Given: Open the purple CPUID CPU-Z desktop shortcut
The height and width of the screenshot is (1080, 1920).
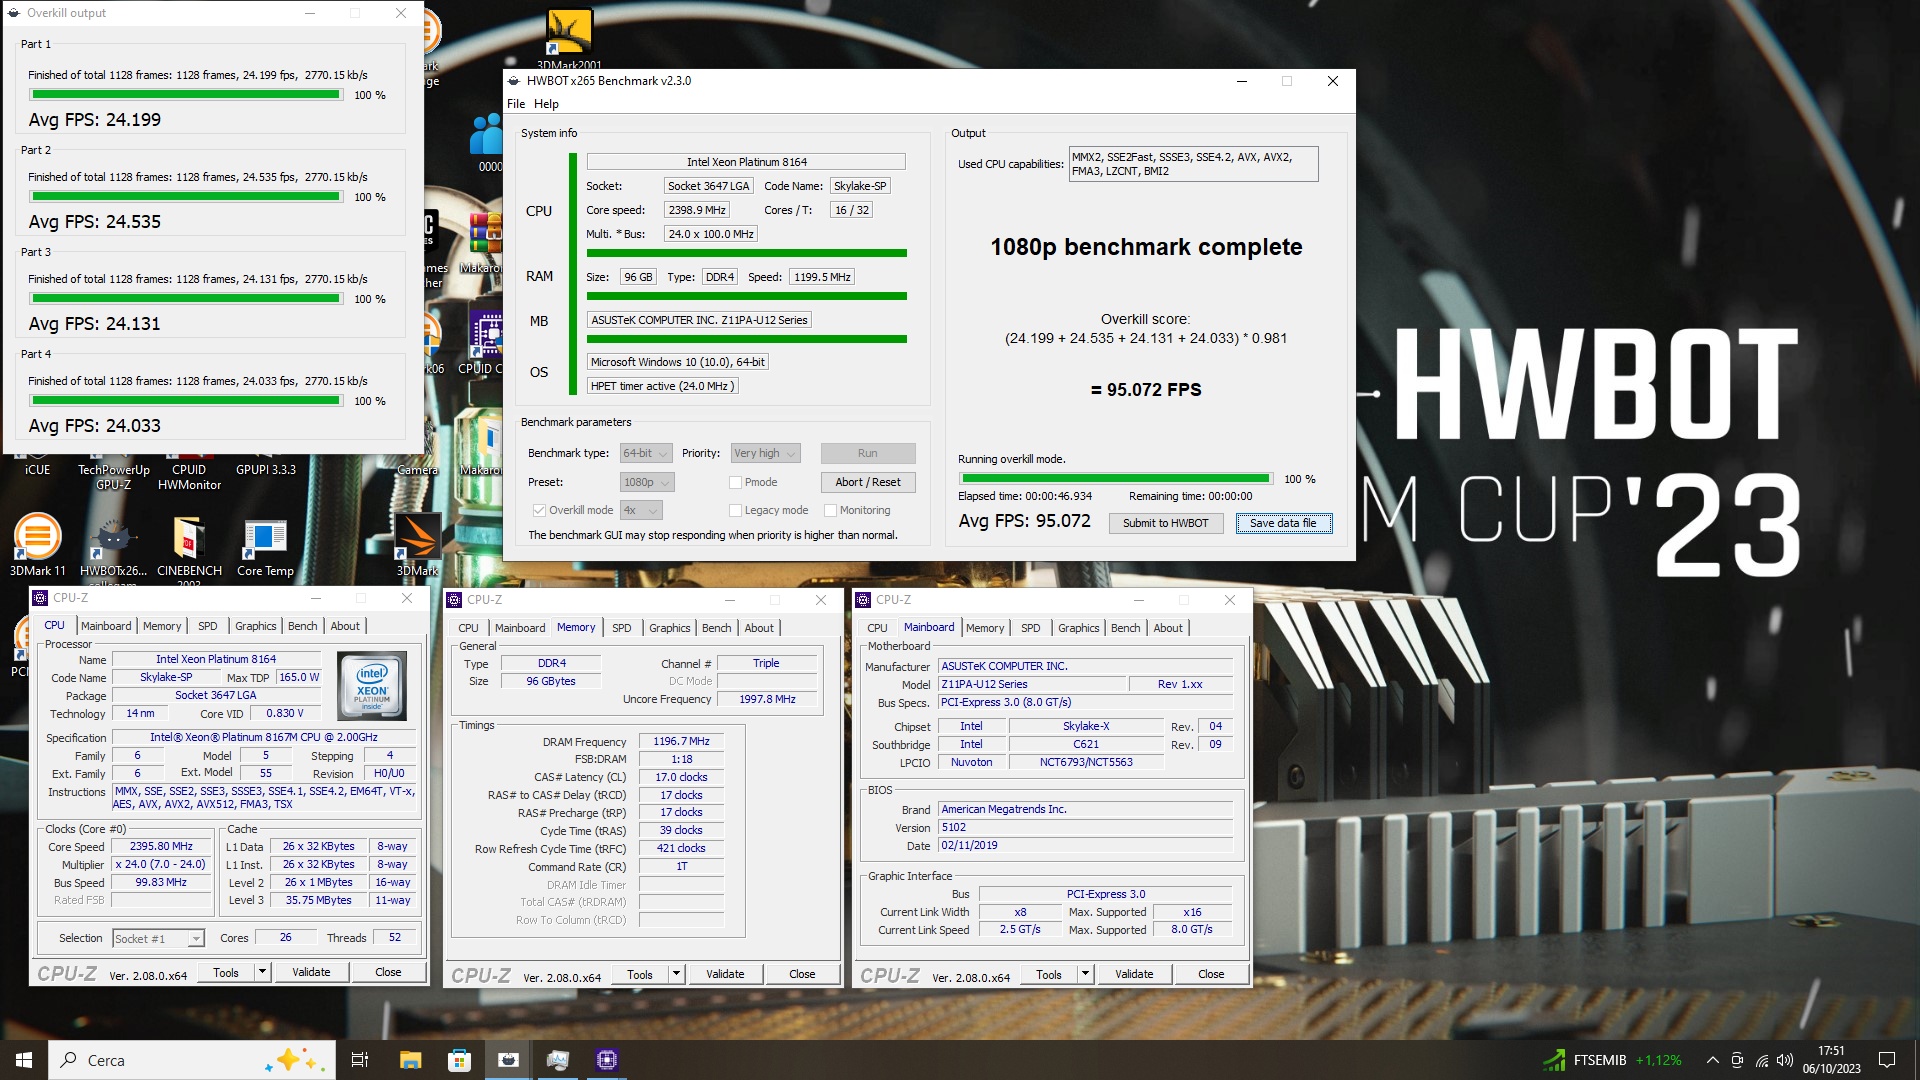Looking at the screenshot, I should pyautogui.click(x=484, y=343).
